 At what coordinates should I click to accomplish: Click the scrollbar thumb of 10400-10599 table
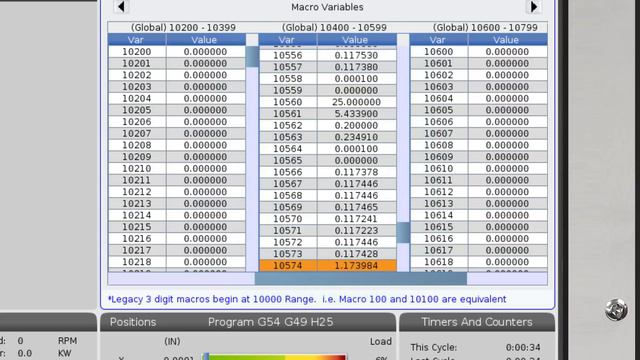403,233
